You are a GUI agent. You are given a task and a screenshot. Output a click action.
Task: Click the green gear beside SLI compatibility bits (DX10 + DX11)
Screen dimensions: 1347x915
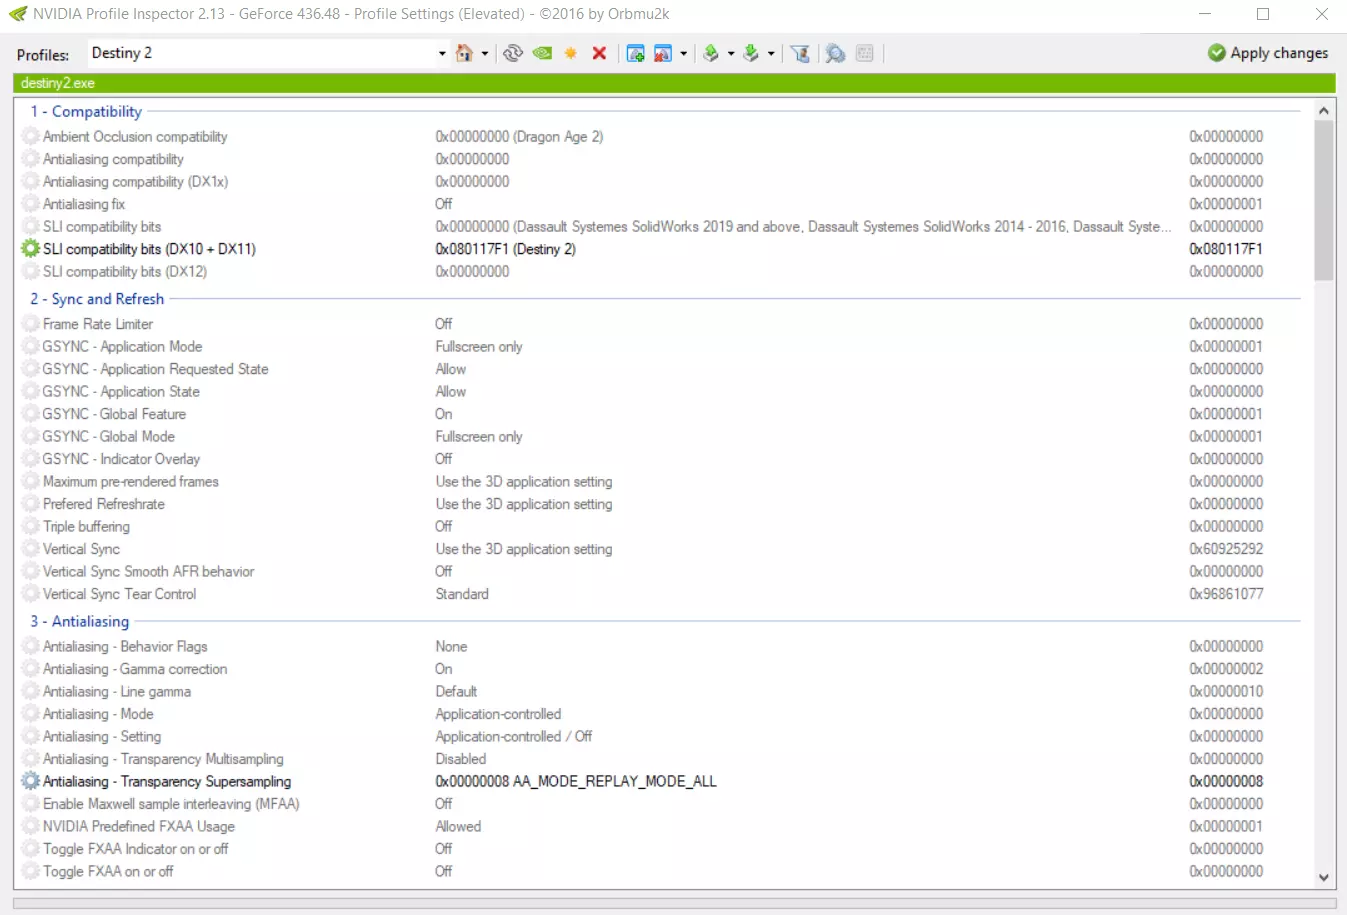pos(31,249)
